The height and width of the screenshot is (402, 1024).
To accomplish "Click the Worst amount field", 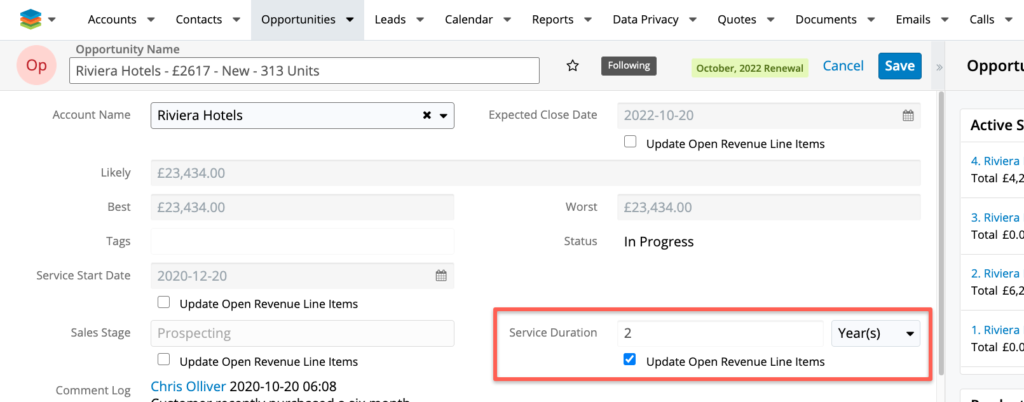I will click(769, 208).
